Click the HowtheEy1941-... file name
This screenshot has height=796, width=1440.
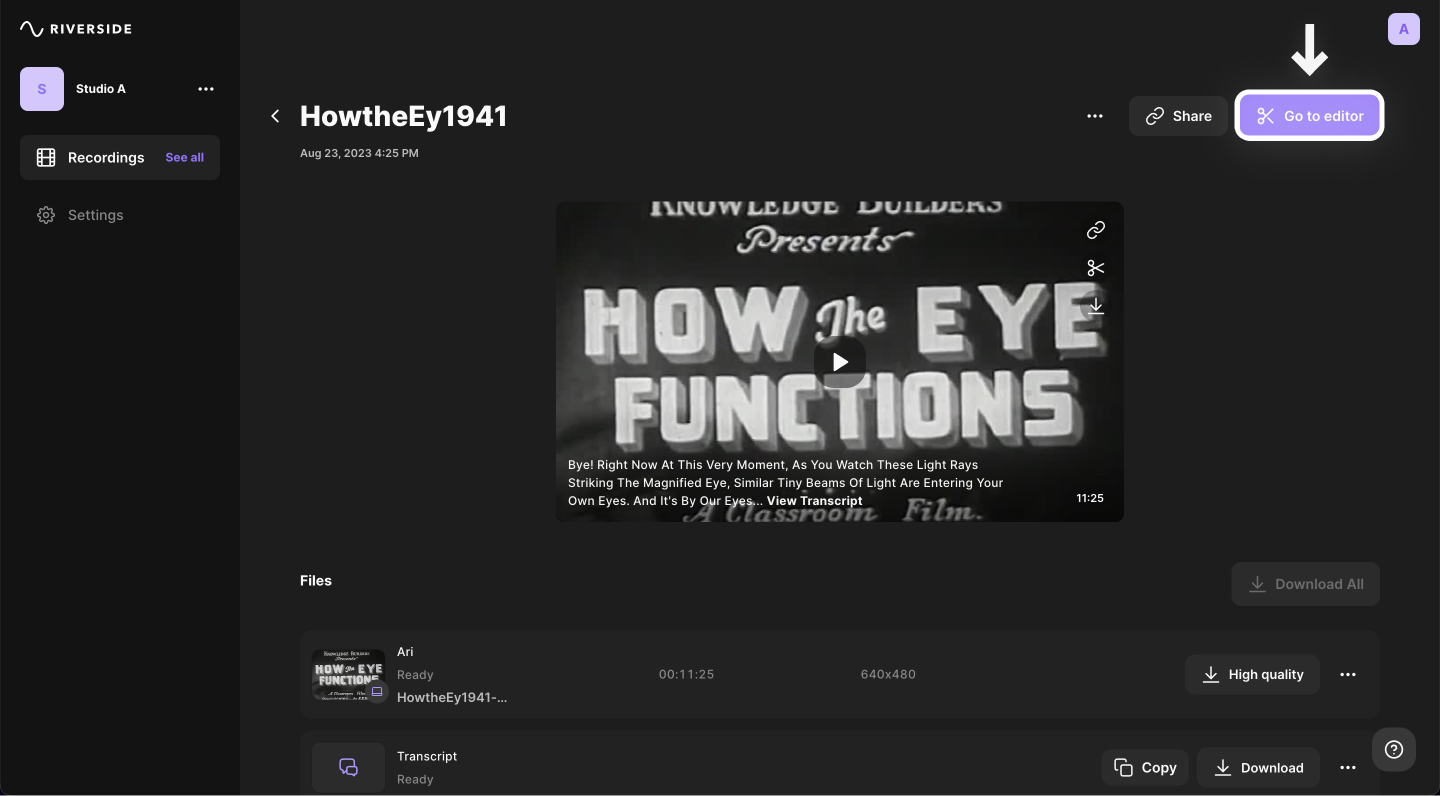(452, 697)
